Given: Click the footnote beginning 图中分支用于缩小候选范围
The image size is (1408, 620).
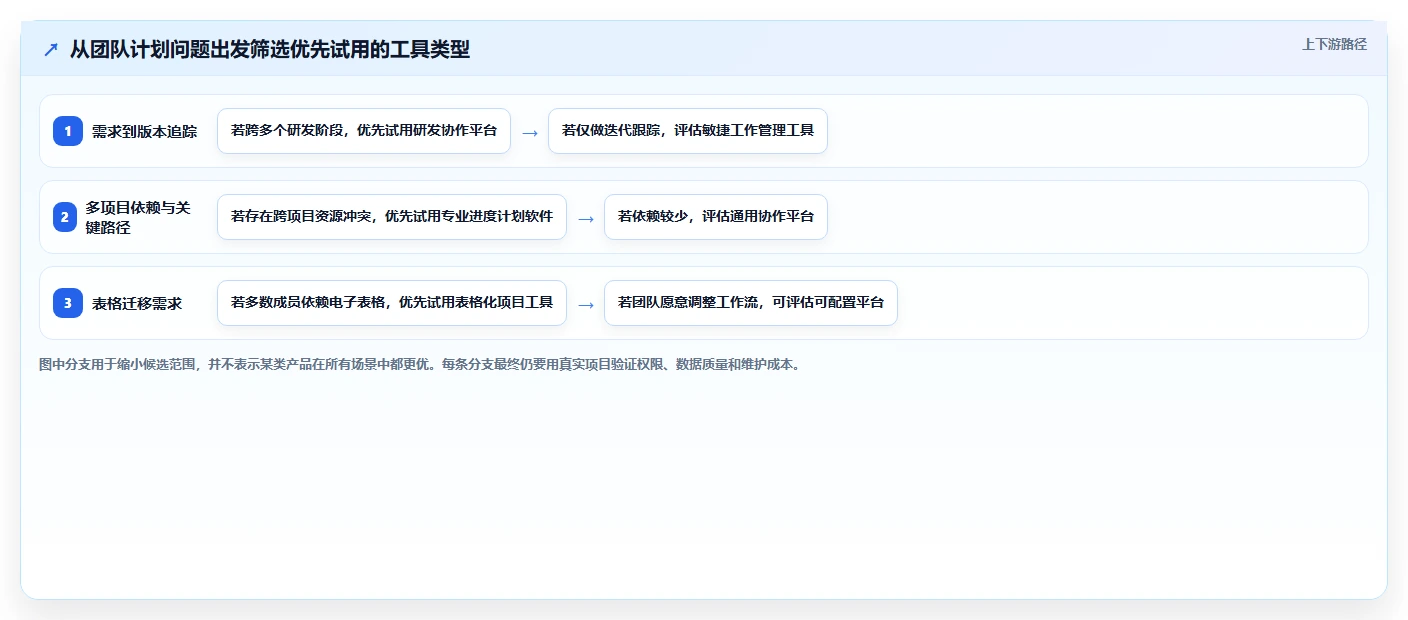Looking at the screenshot, I should pos(420,365).
